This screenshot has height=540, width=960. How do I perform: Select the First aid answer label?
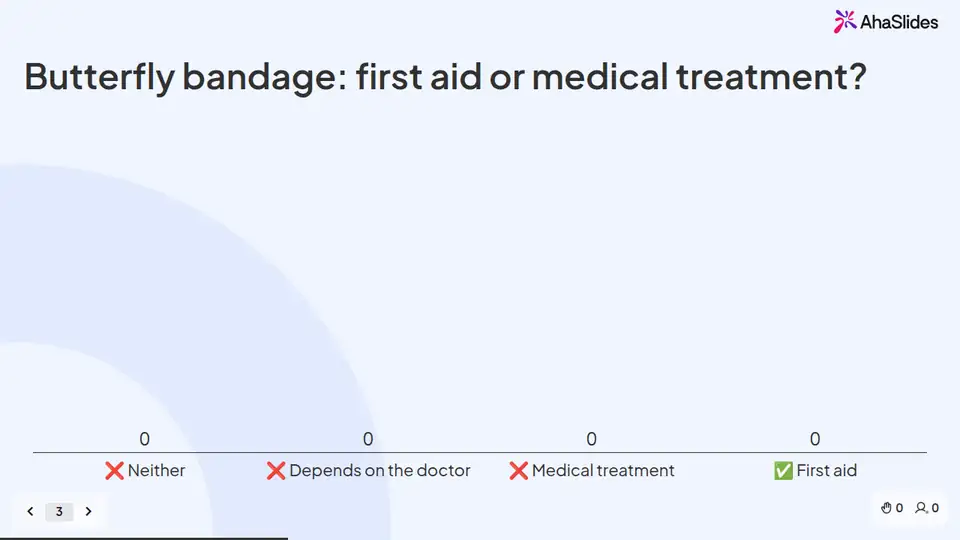tap(827, 470)
